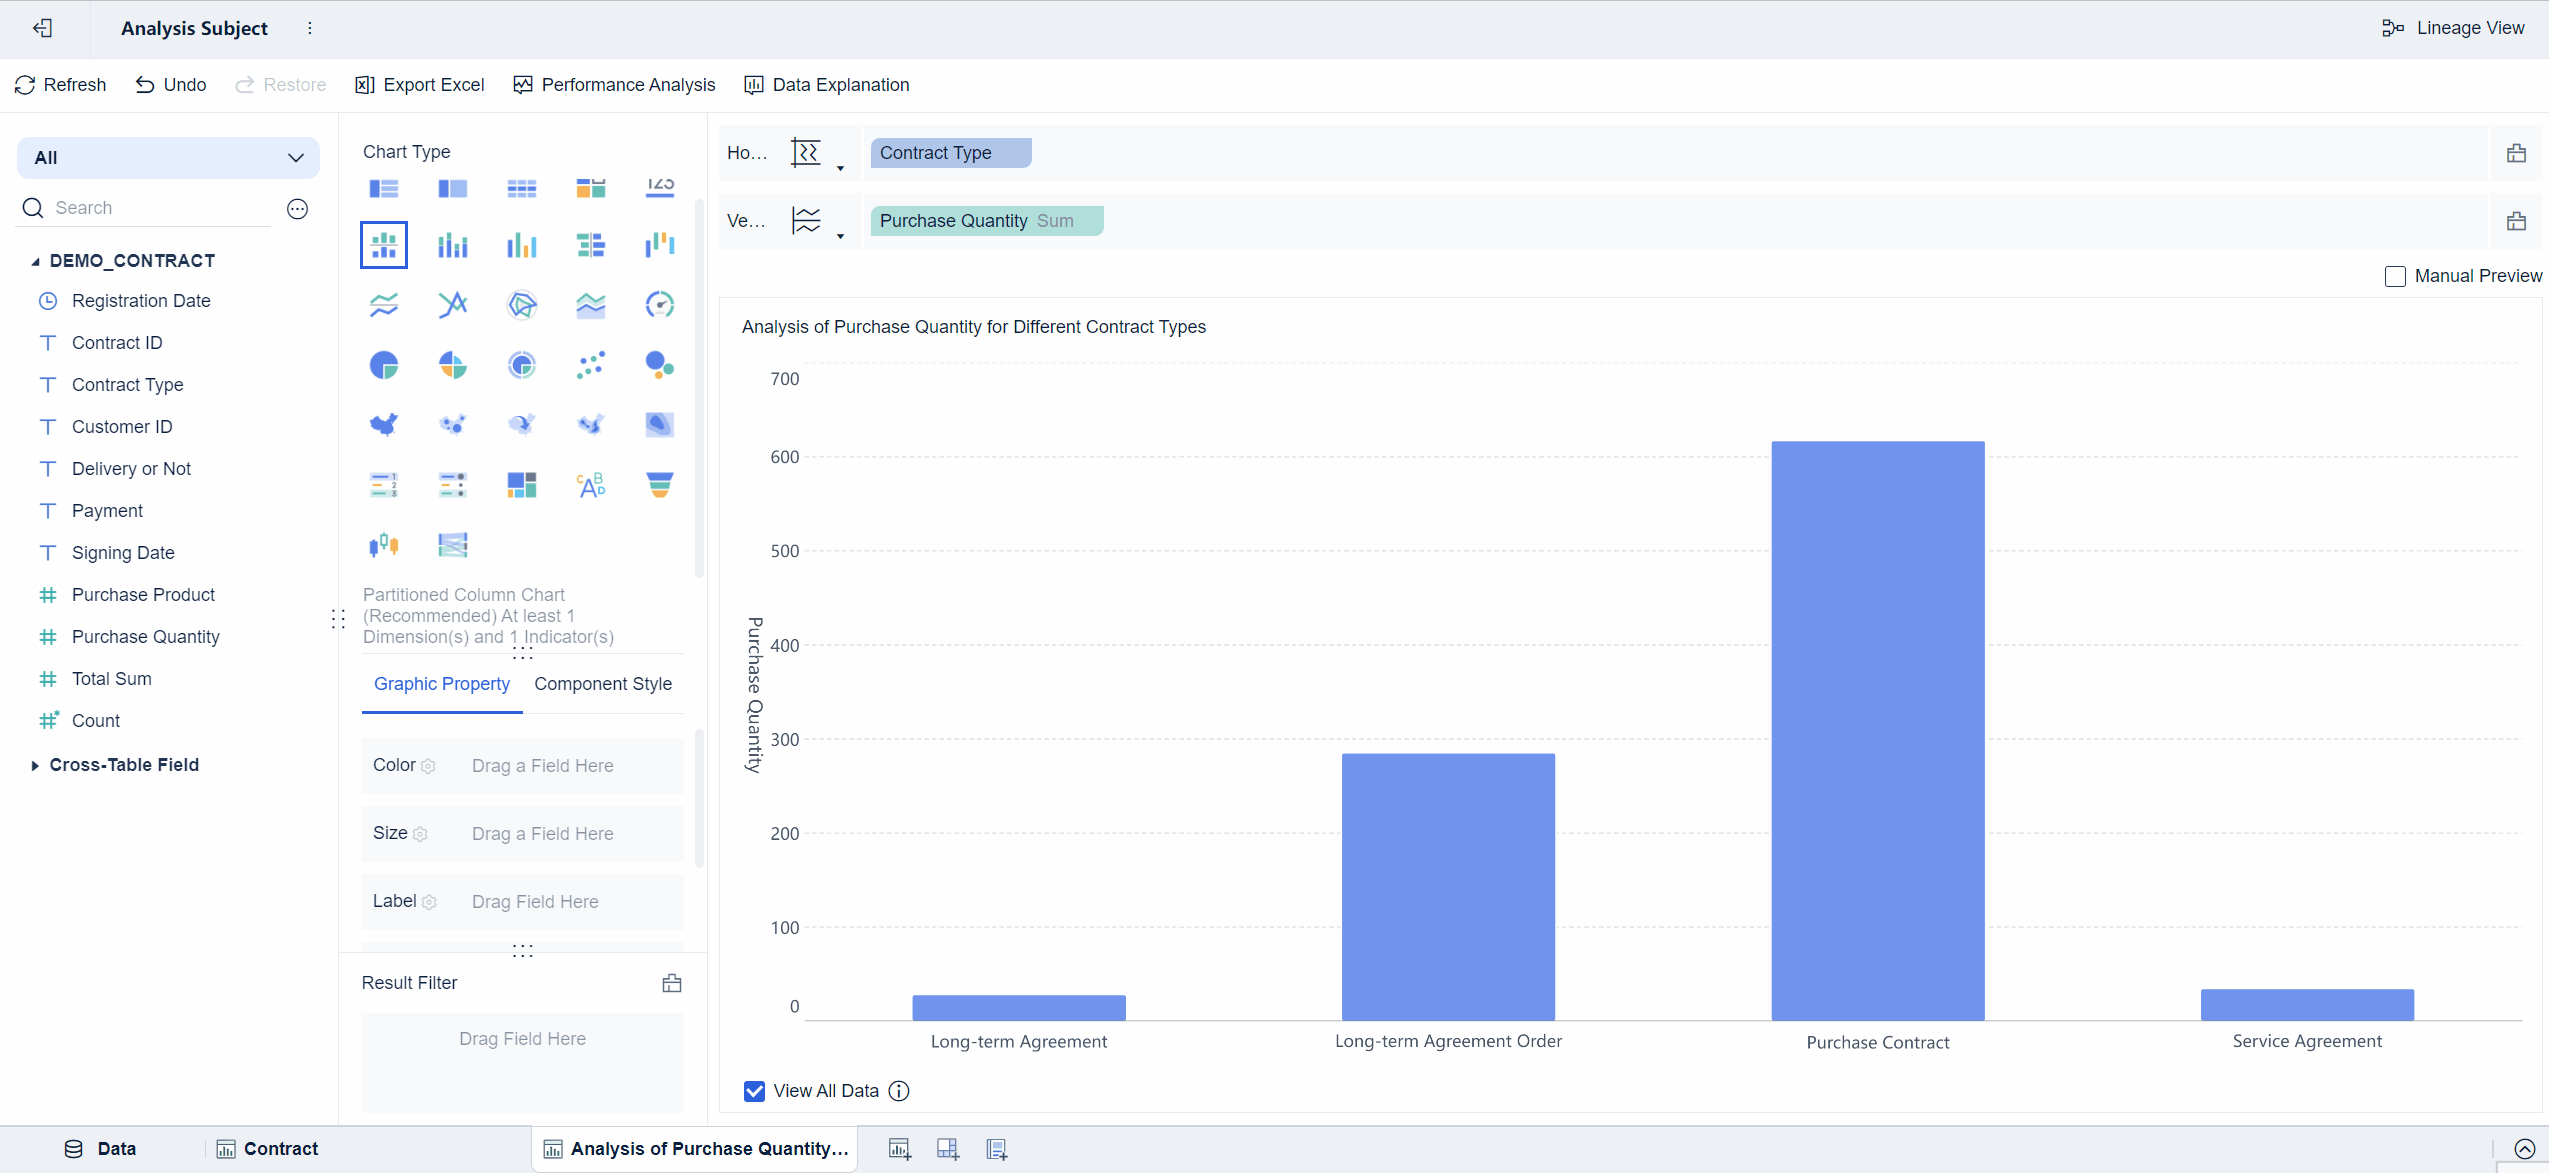Click the new component icon in bottom bar
This screenshot has width=2549, height=1173.
tap(897, 1148)
